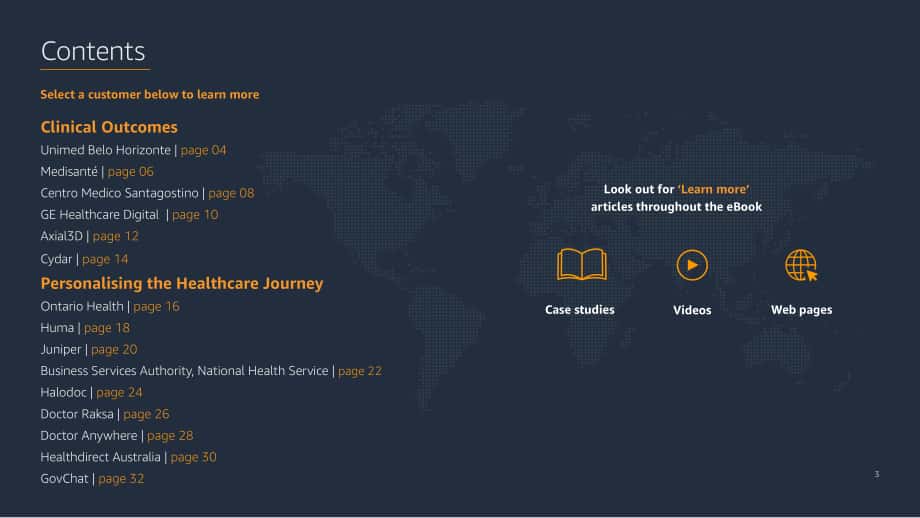
Task: Click 'articles throughout the eBook' text
Action: tap(677, 207)
